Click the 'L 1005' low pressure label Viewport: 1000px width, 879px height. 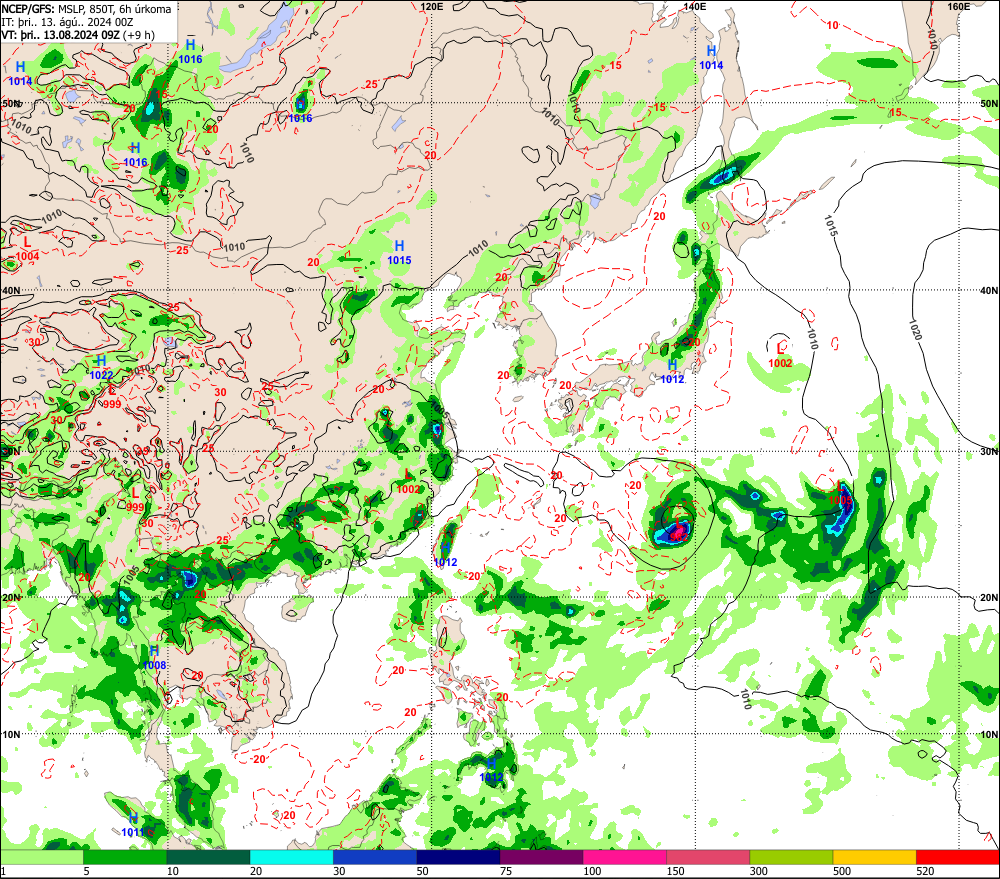pyautogui.click(x=841, y=494)
